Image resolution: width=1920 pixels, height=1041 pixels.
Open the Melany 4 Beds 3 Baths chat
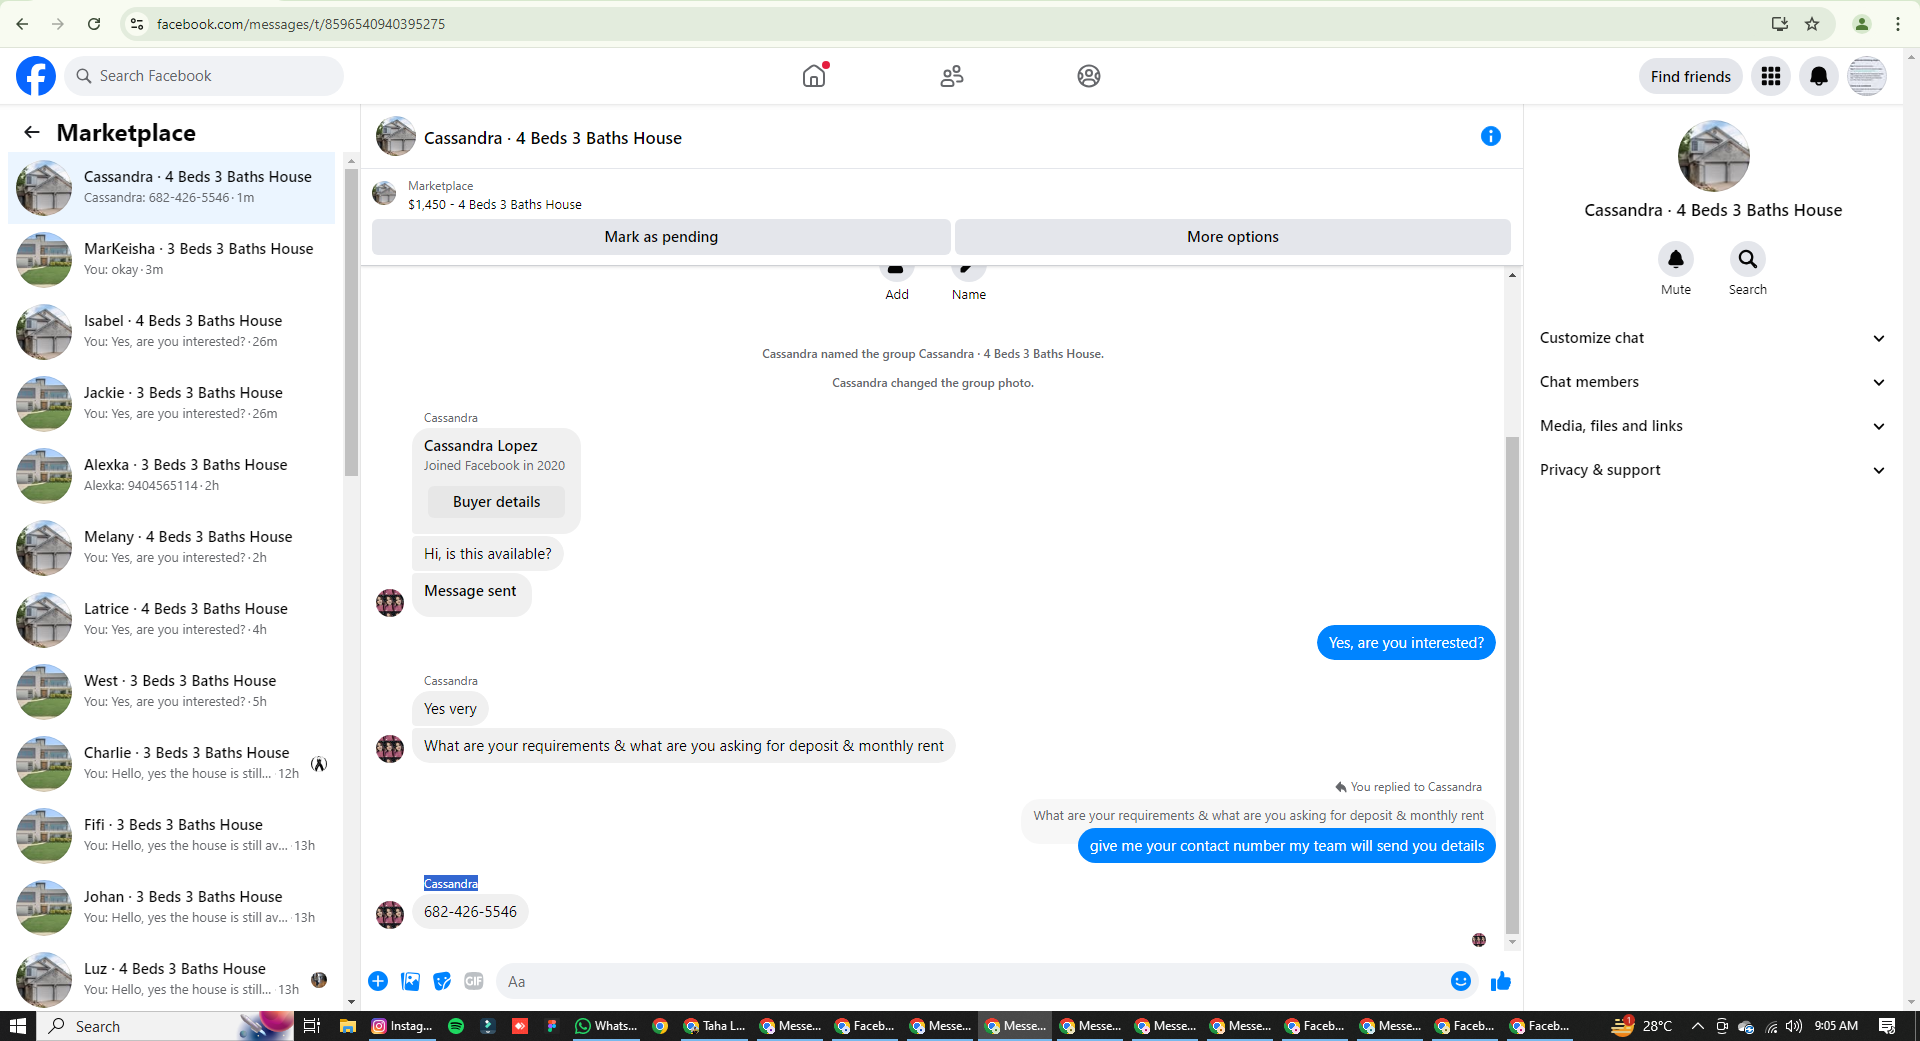[x=172, y=548]
